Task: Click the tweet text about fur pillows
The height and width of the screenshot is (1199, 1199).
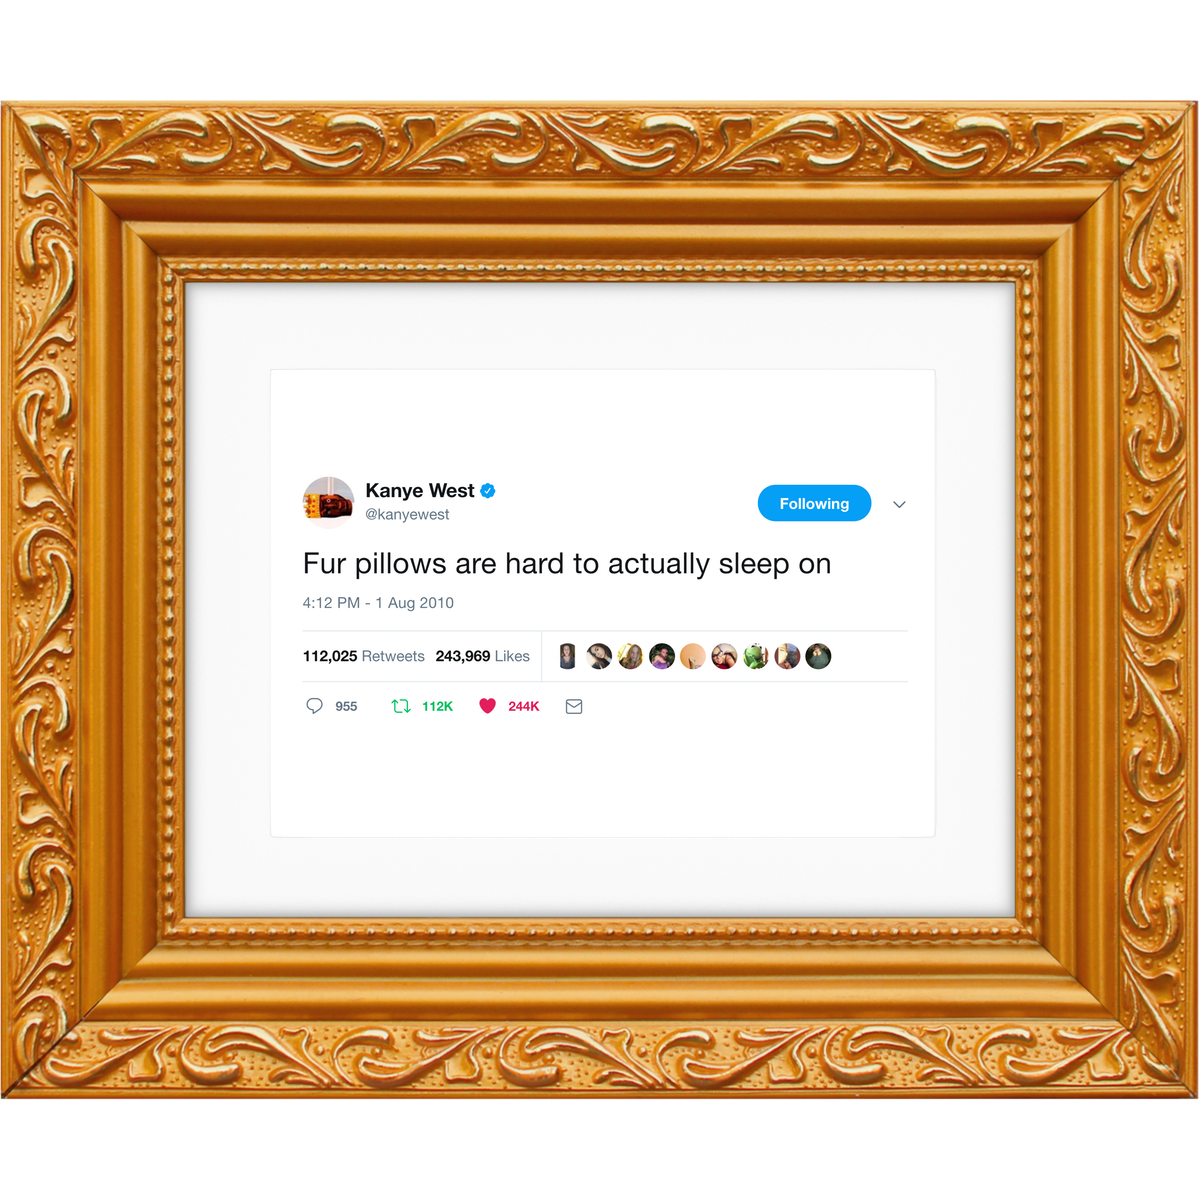Action: click(x=567, y=564)
